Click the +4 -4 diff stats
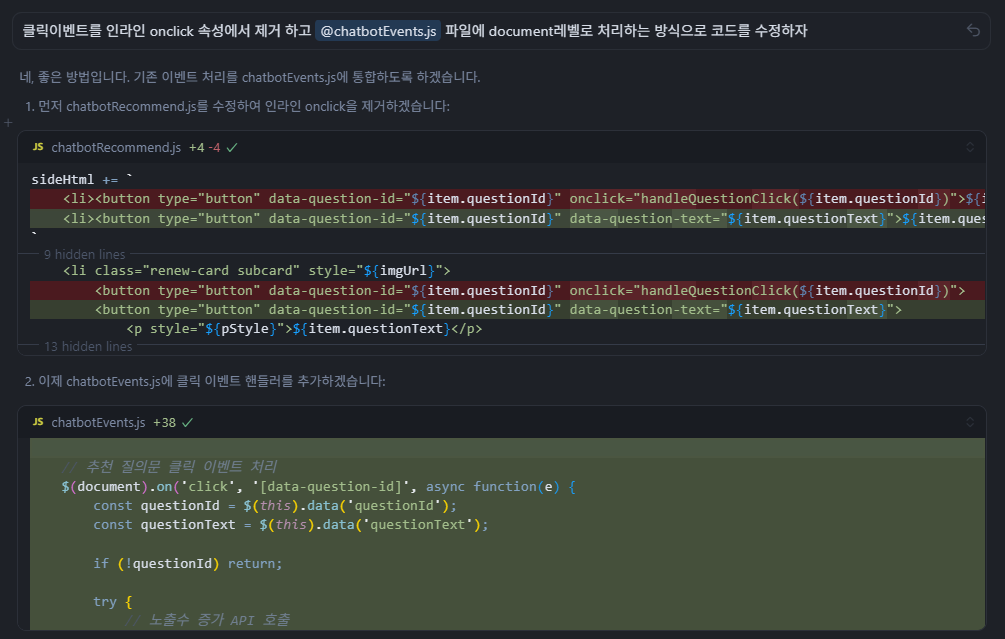Image resolution: width=1005 pixels, height=639 pixels. 204,147
